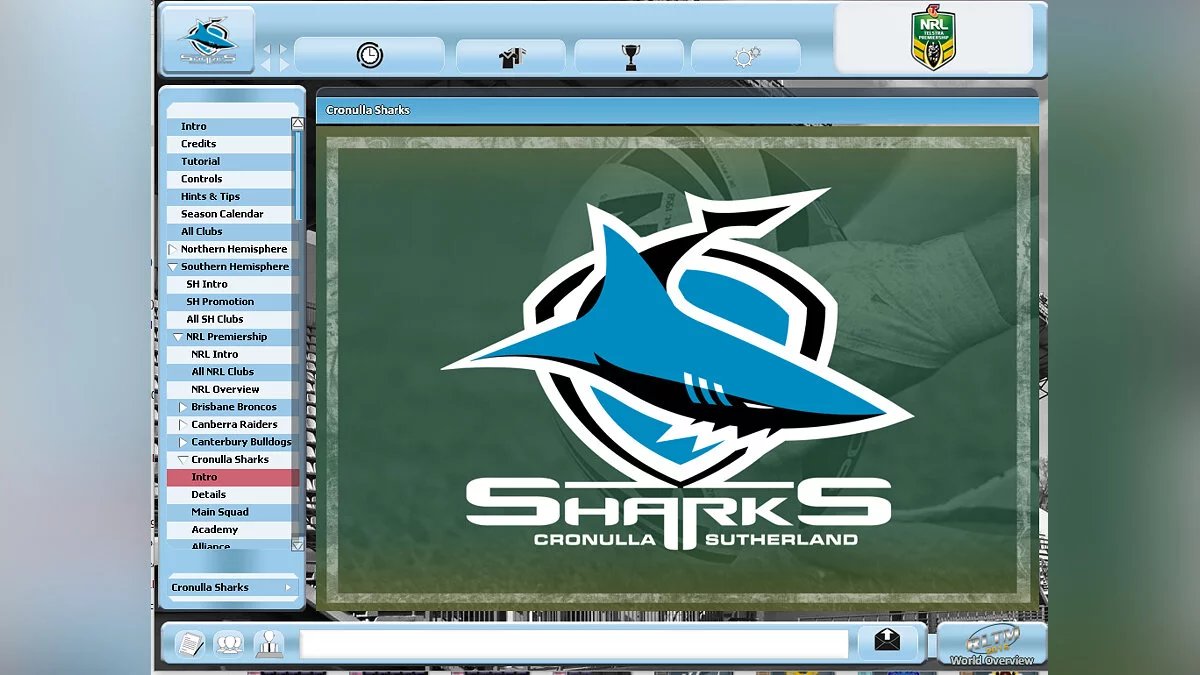Open the notes document icon
This screenshot has height=675, width=1200.
coord(190,643)
